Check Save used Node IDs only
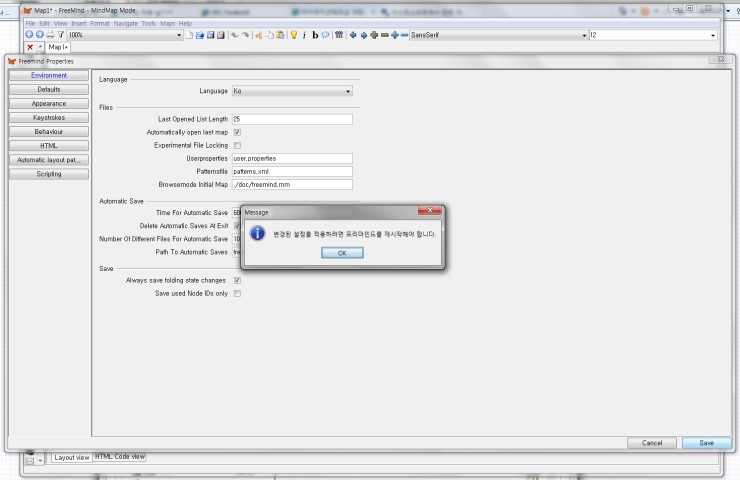 click(x=237, y=294)
